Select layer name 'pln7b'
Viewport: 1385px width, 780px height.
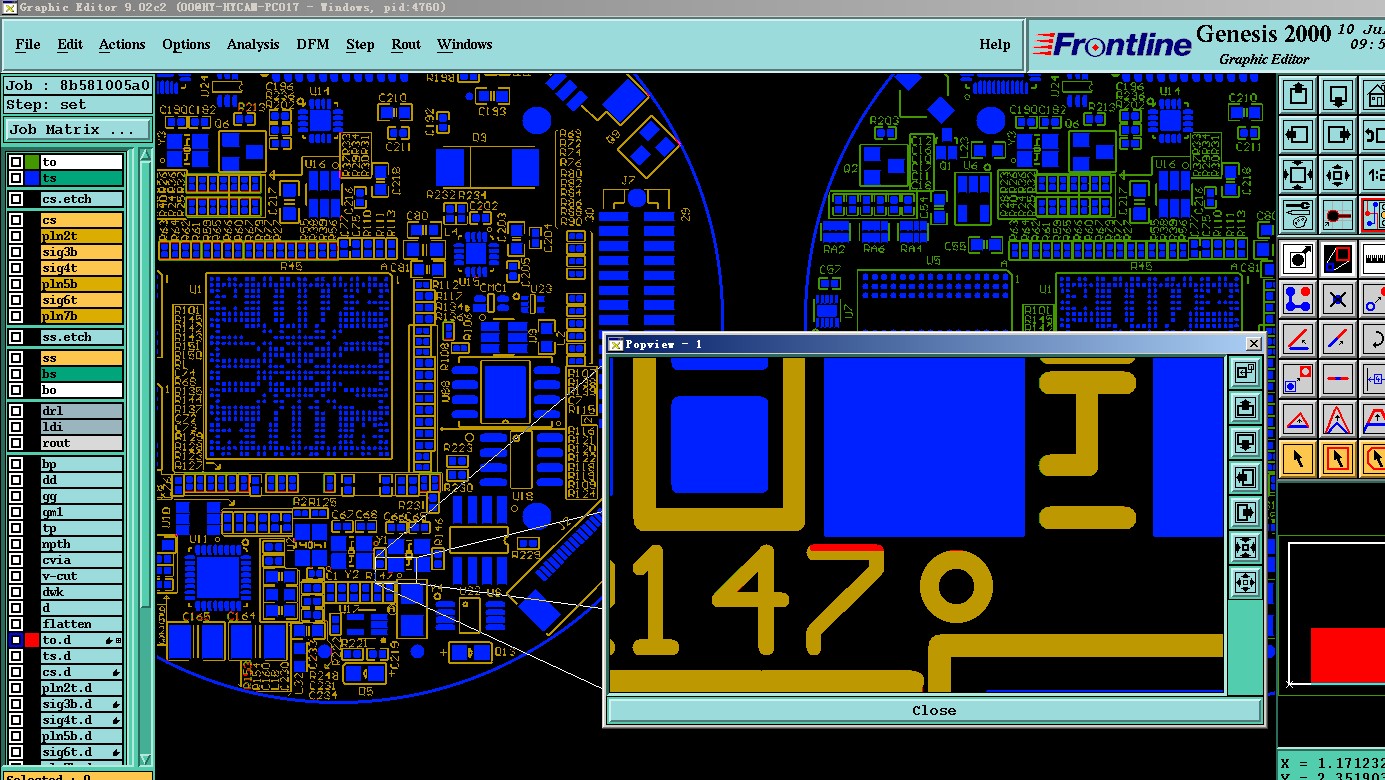82,316
